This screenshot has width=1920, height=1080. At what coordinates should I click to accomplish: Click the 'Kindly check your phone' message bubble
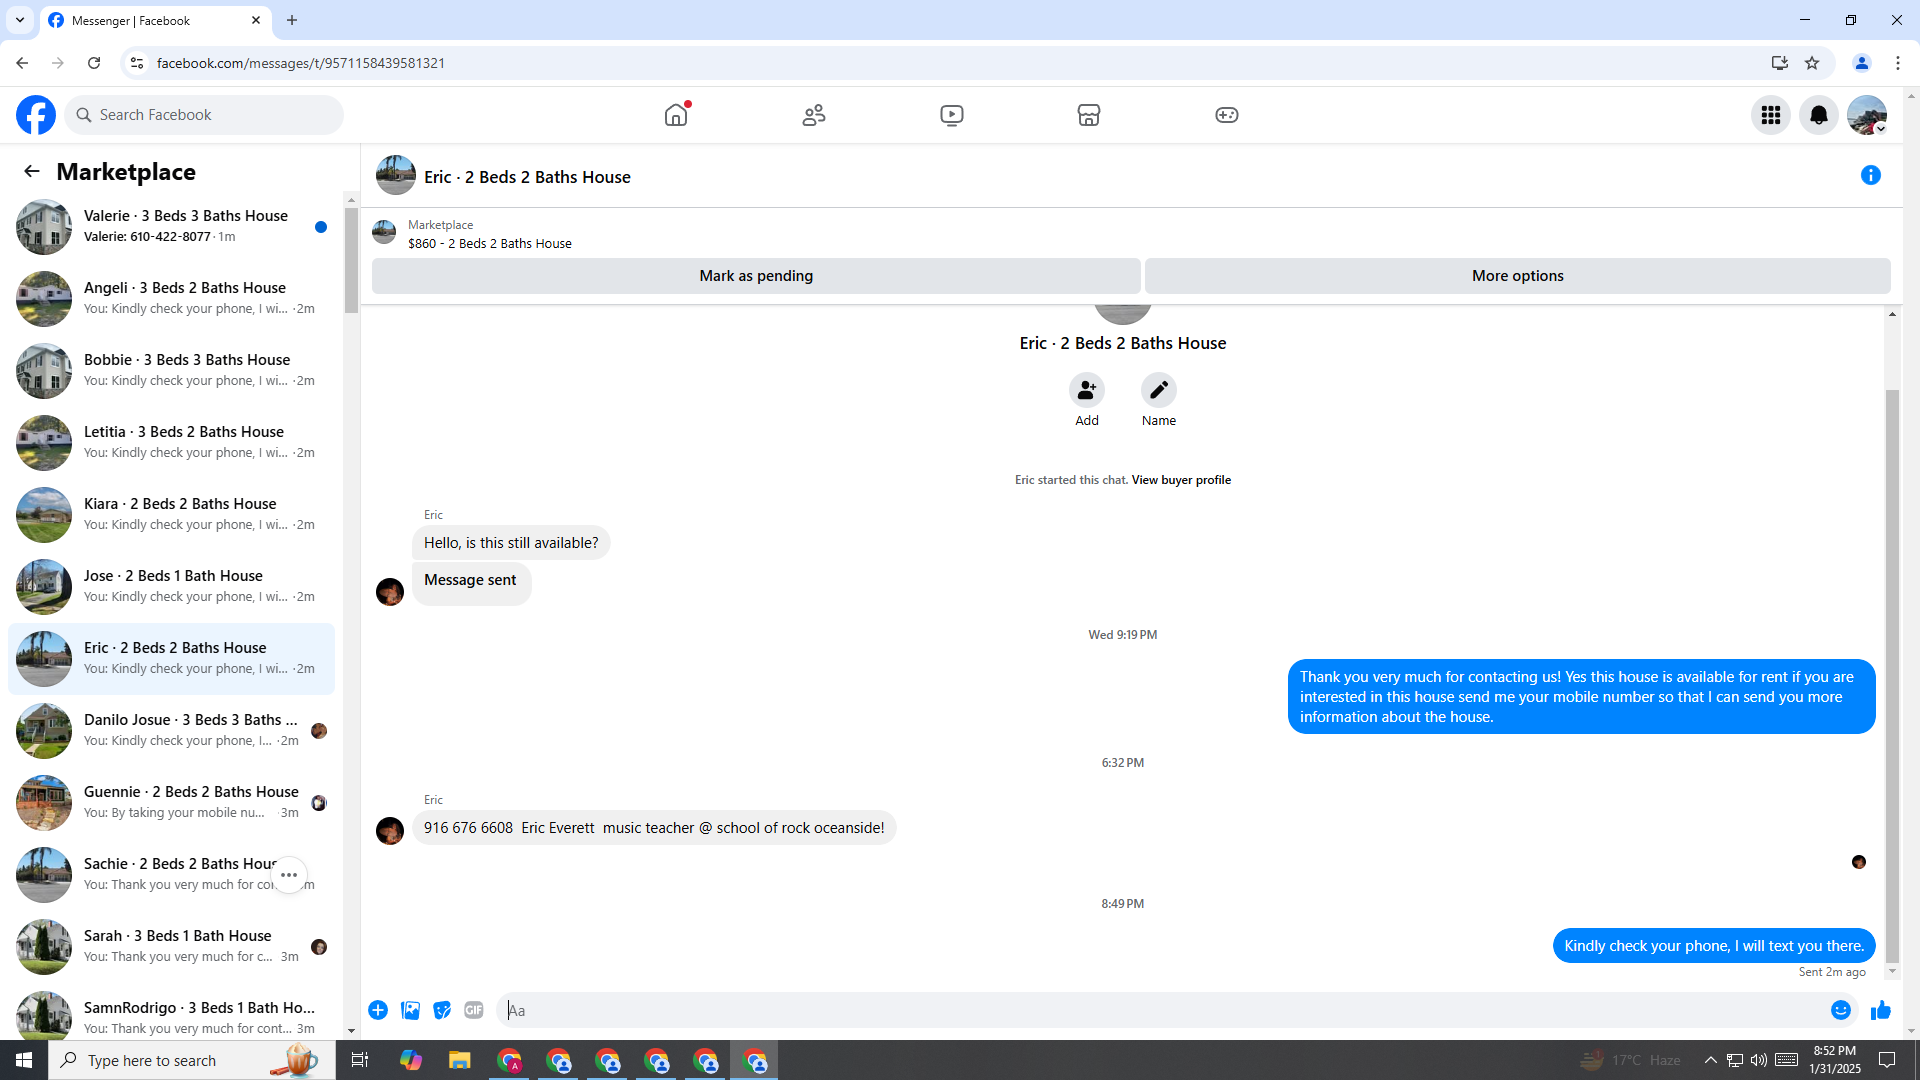[x=1714, y=946]
